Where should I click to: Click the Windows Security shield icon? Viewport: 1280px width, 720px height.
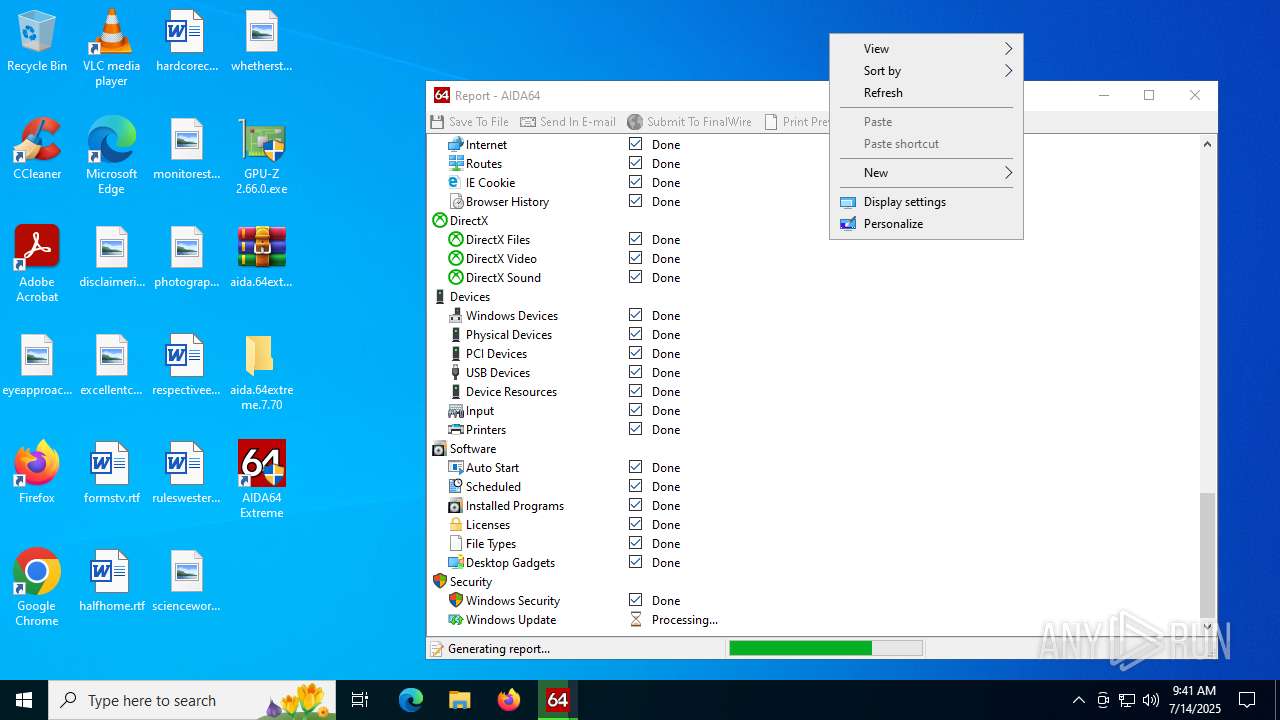point(456,601)
